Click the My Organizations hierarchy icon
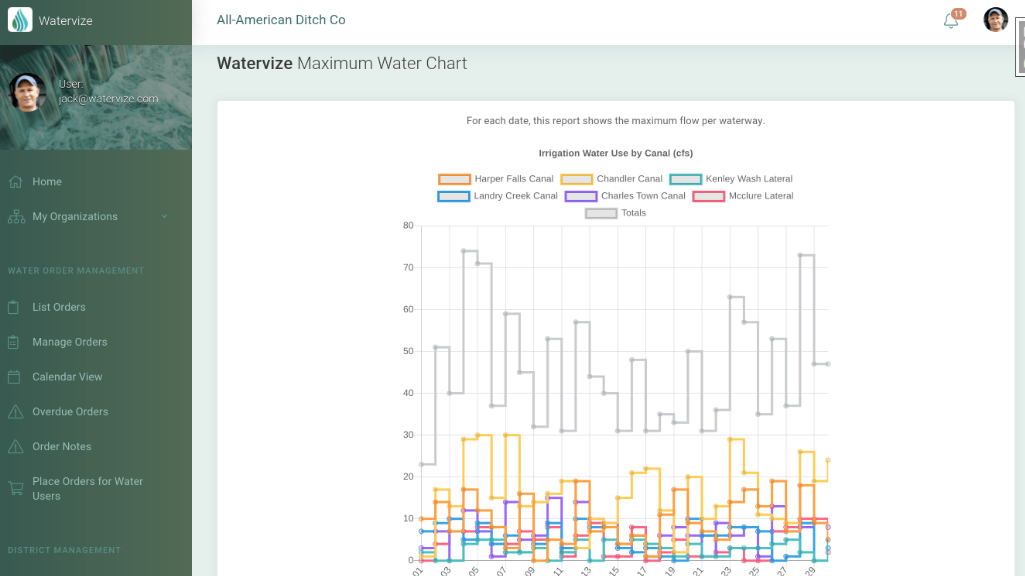 [x=15, y=217]
